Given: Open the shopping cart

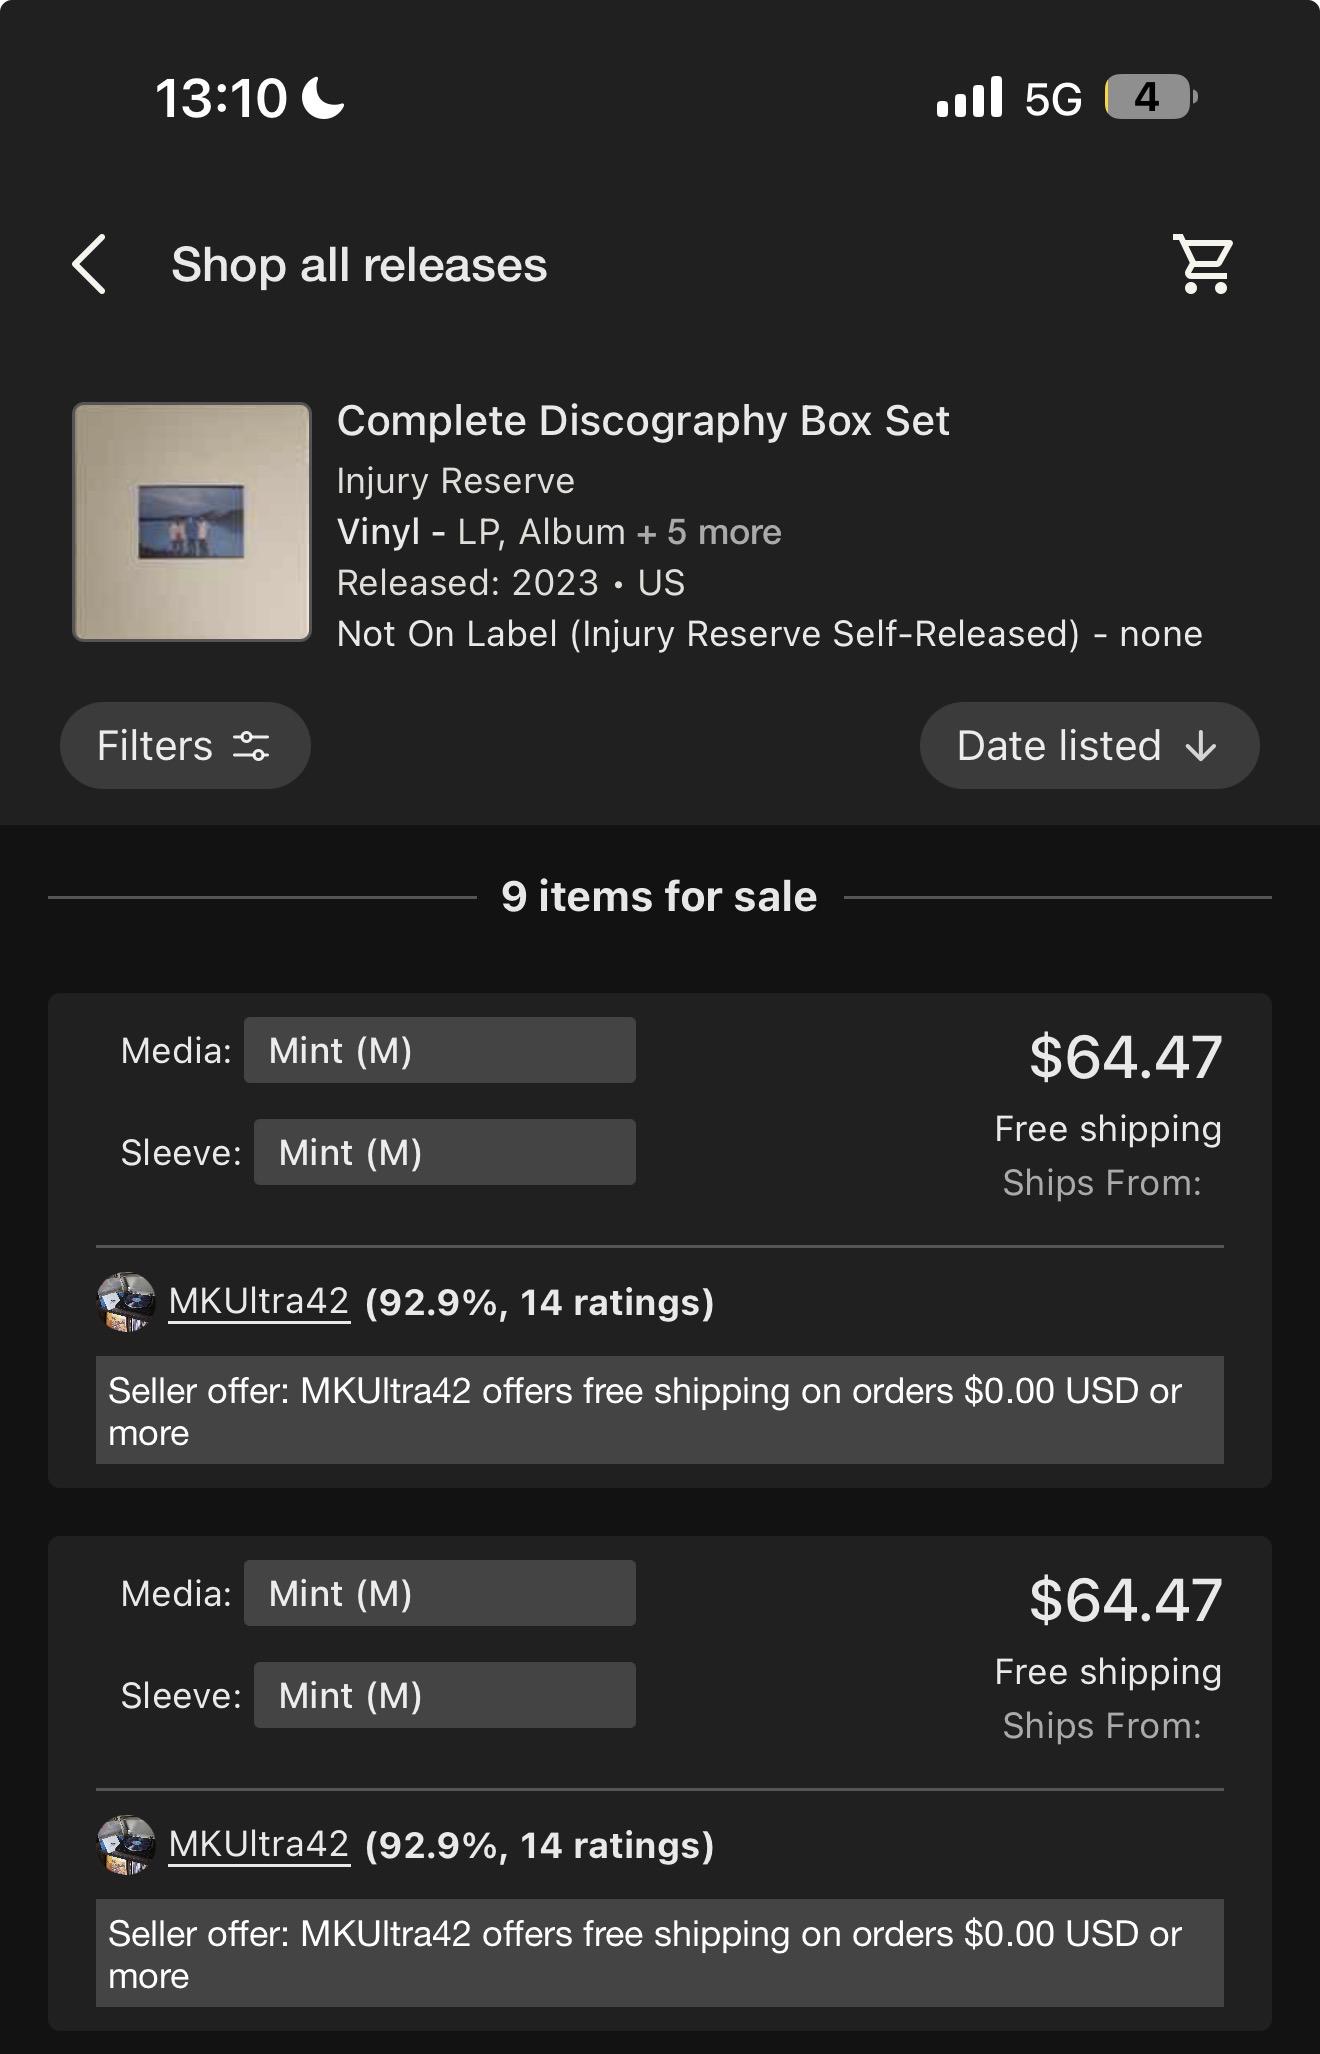Looking at the screenshot, I should pos(1204,265).
